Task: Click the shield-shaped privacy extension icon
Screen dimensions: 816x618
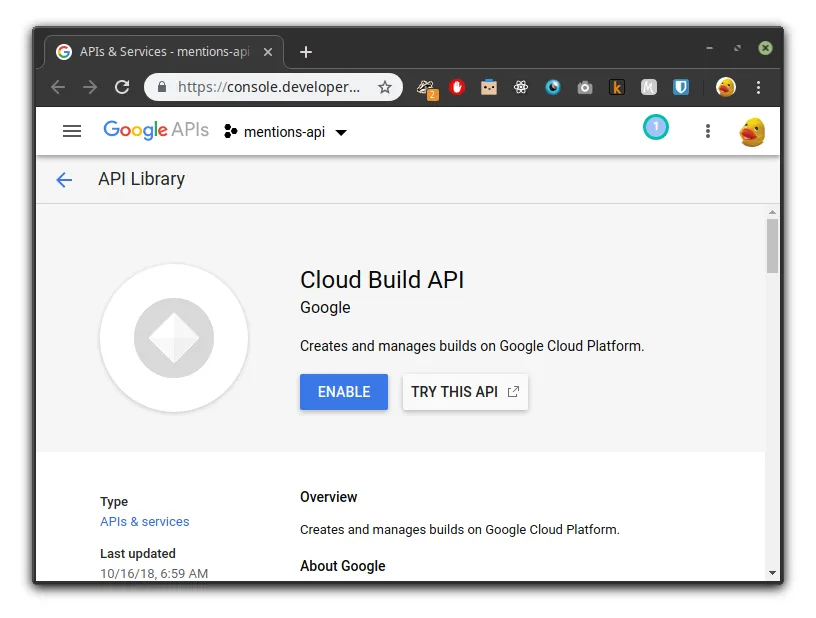Action: (681, 87)
